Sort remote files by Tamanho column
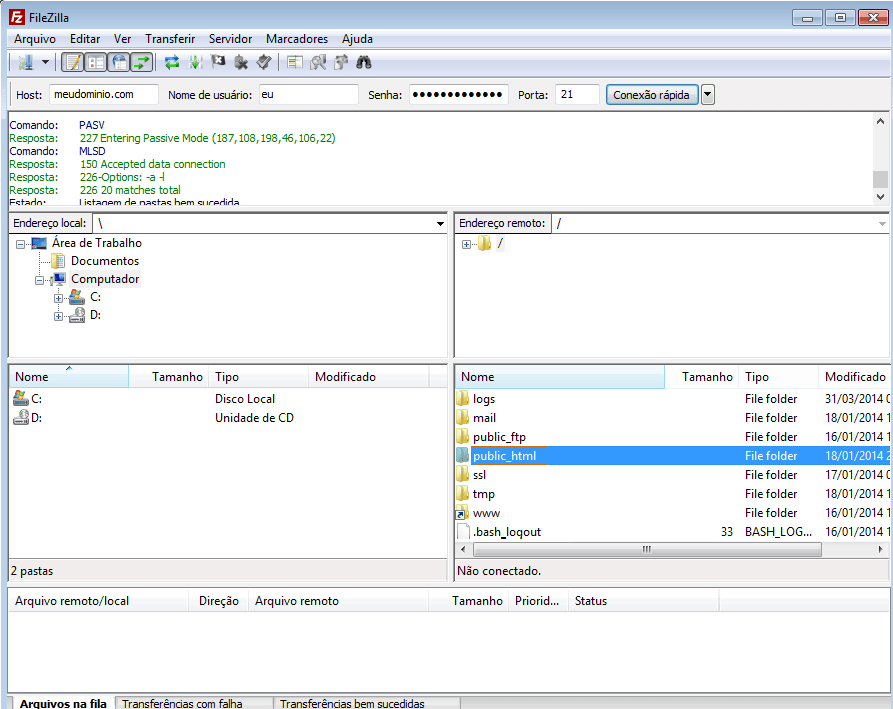Image resolution: width=893 pixels, height=709 pixels. click(x=706, y=377)
